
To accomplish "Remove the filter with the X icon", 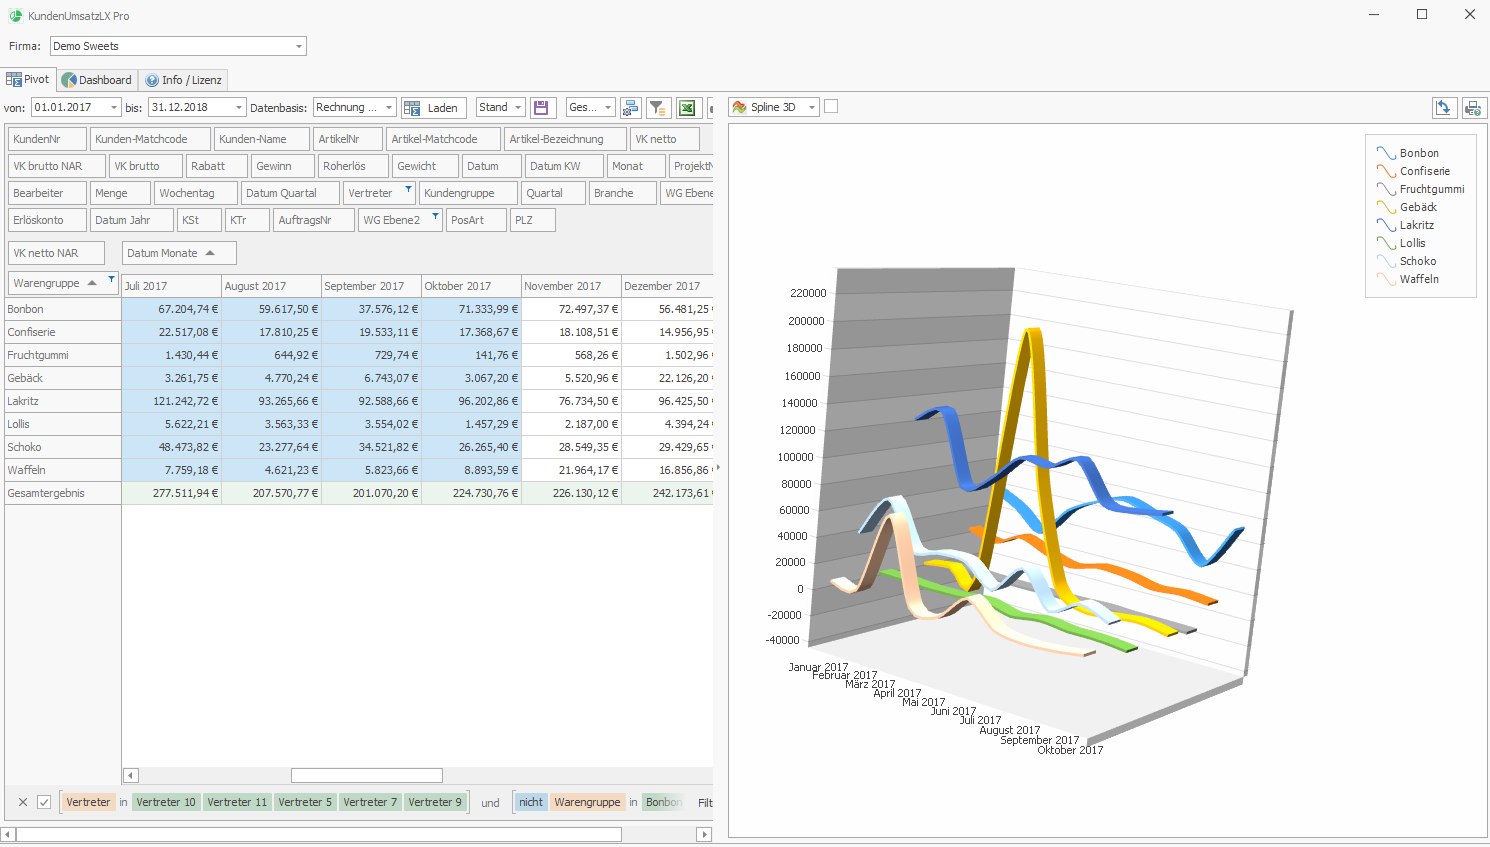I will [23, 802].
